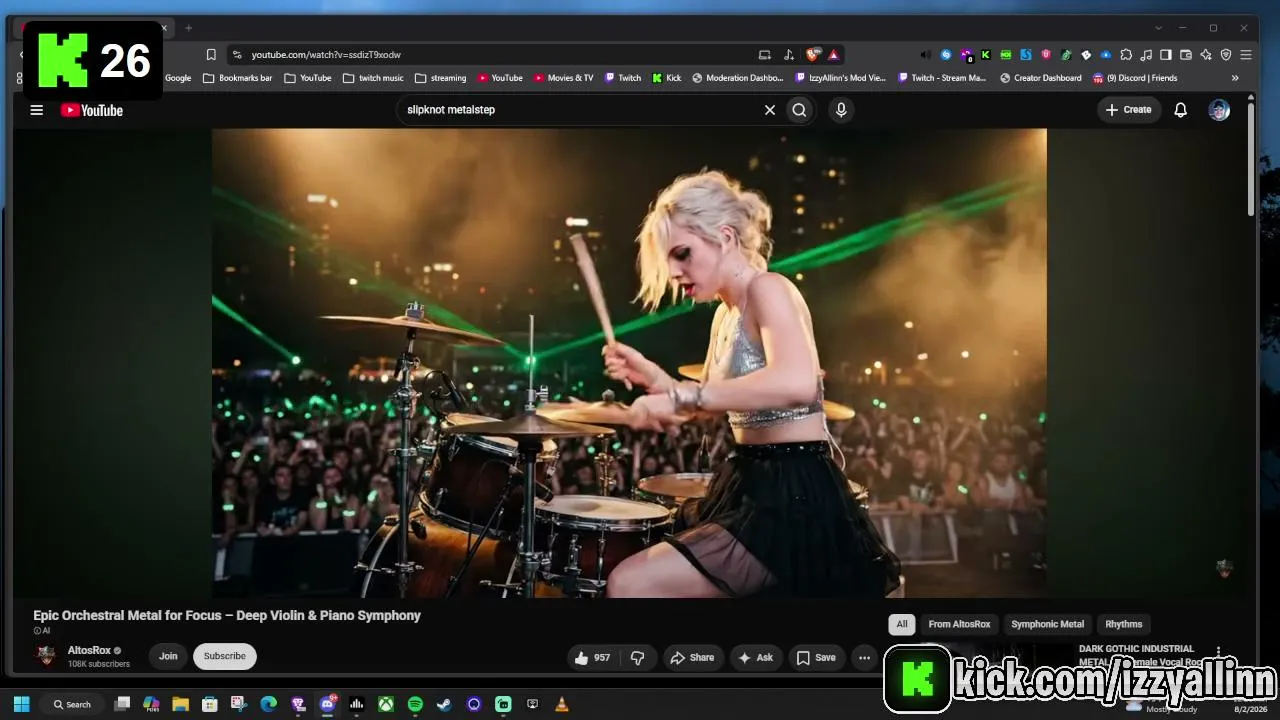Click the channel watermark on the video
1280x720 pixels.
click(x=1224, y=568)
